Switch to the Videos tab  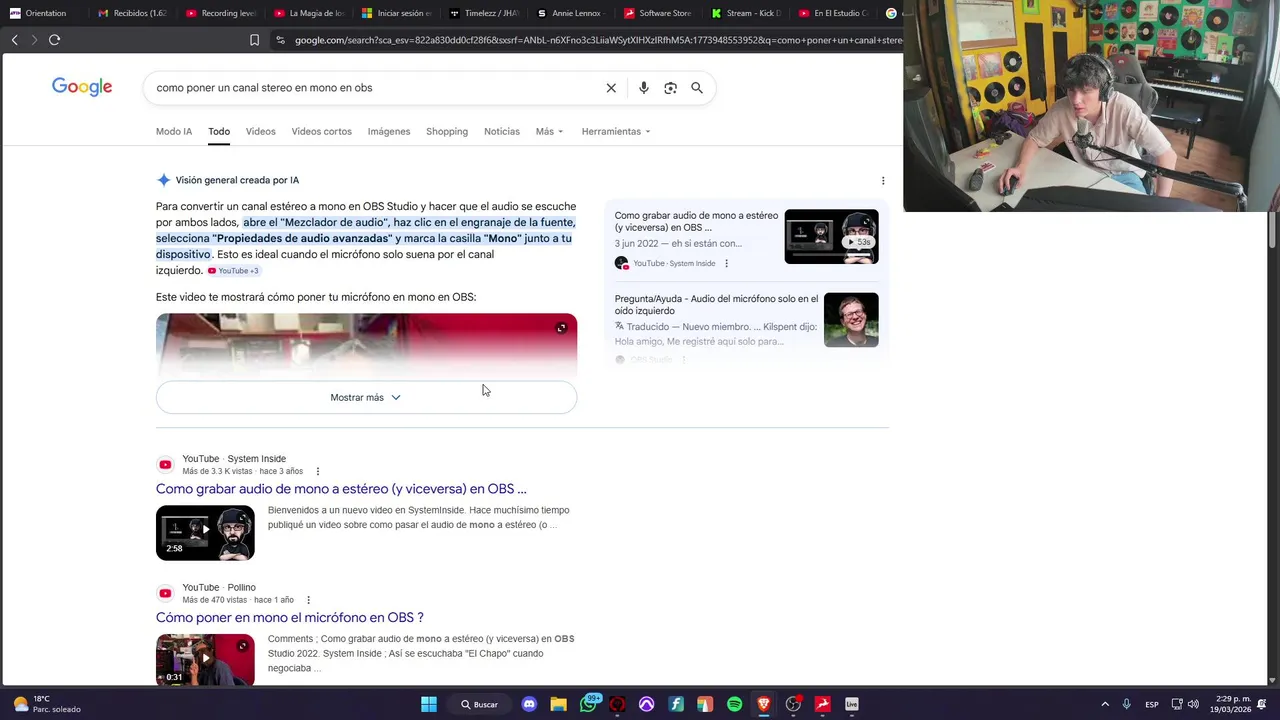point(261,132)
